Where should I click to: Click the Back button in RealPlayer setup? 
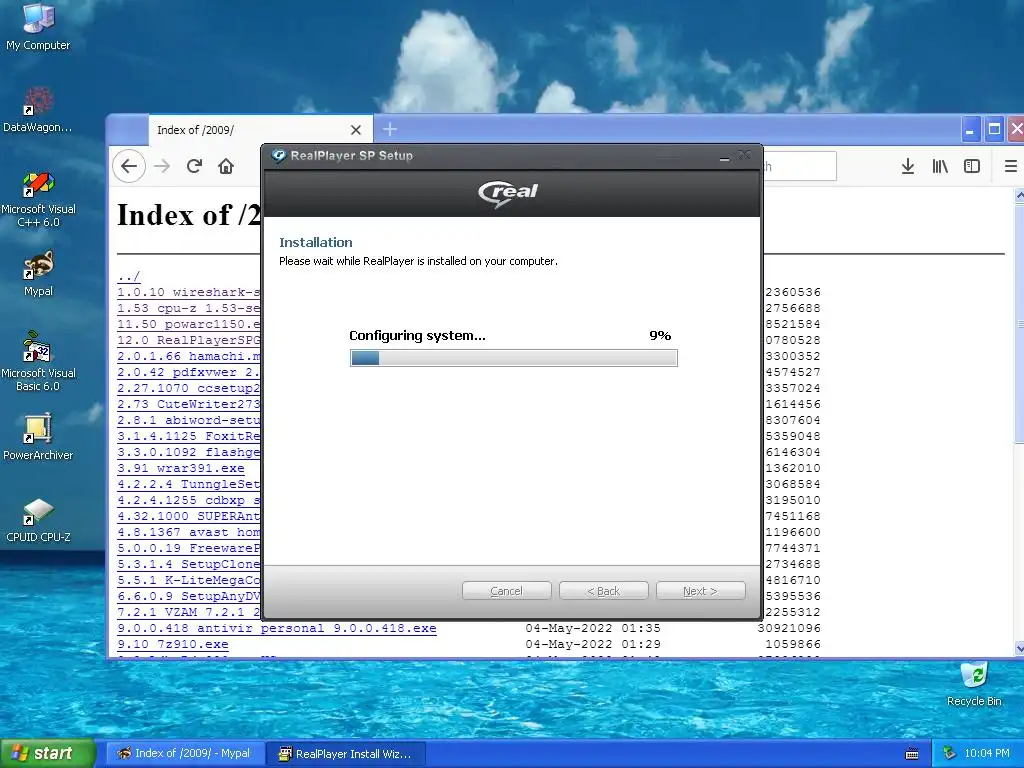(603, 590)
